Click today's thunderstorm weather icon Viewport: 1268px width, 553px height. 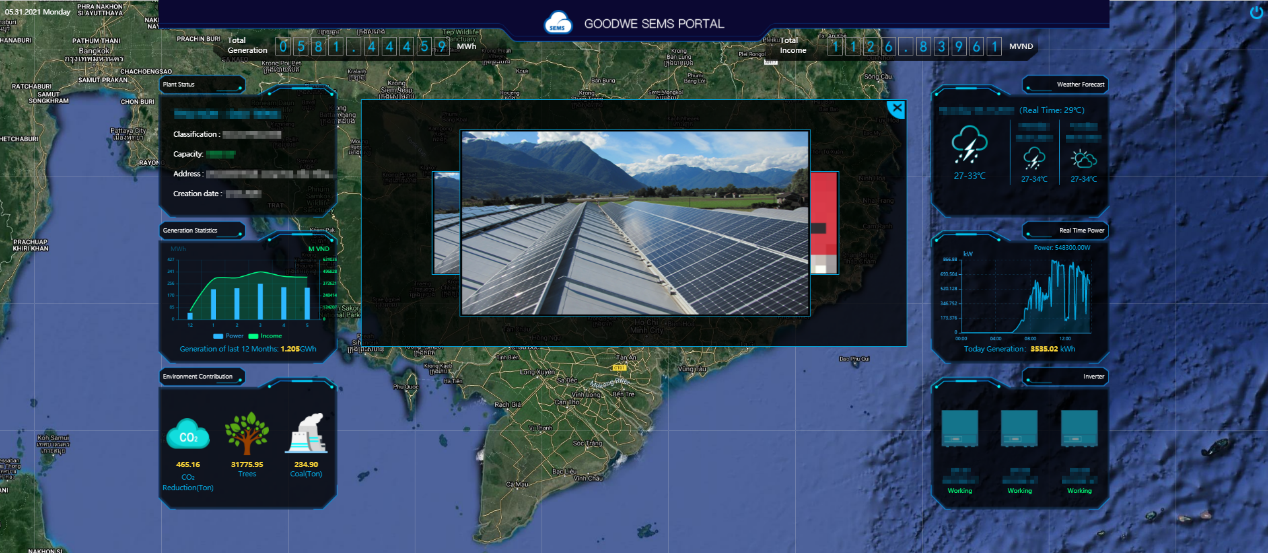point(969,146)
